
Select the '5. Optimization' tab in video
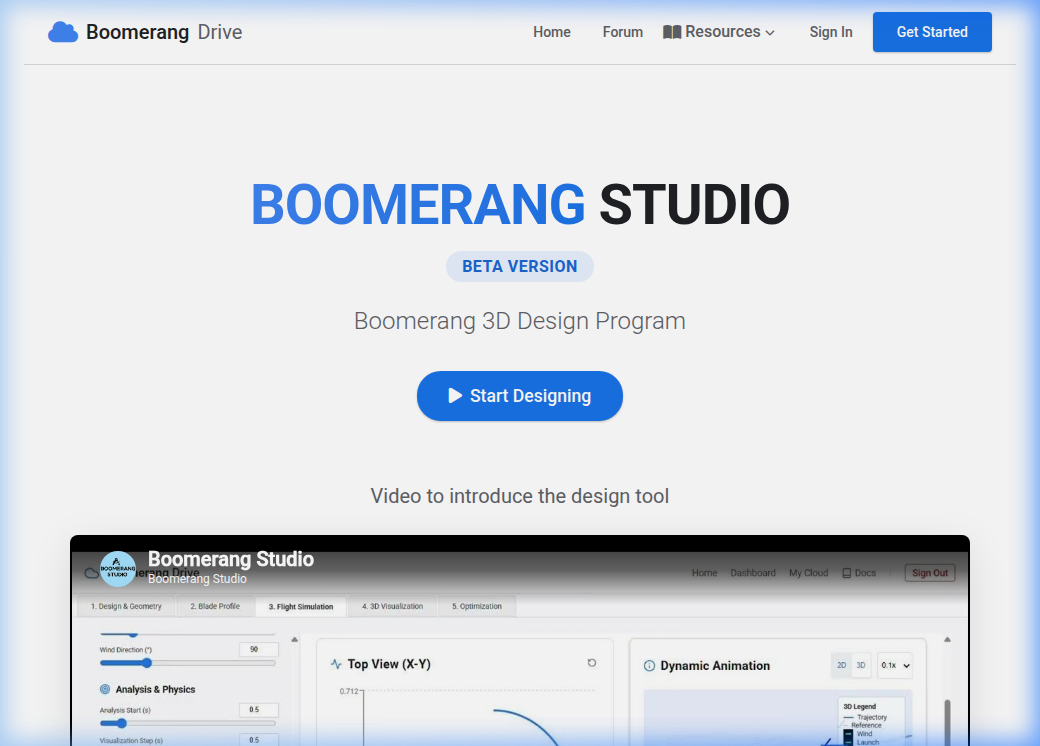[x=477, y=606]
